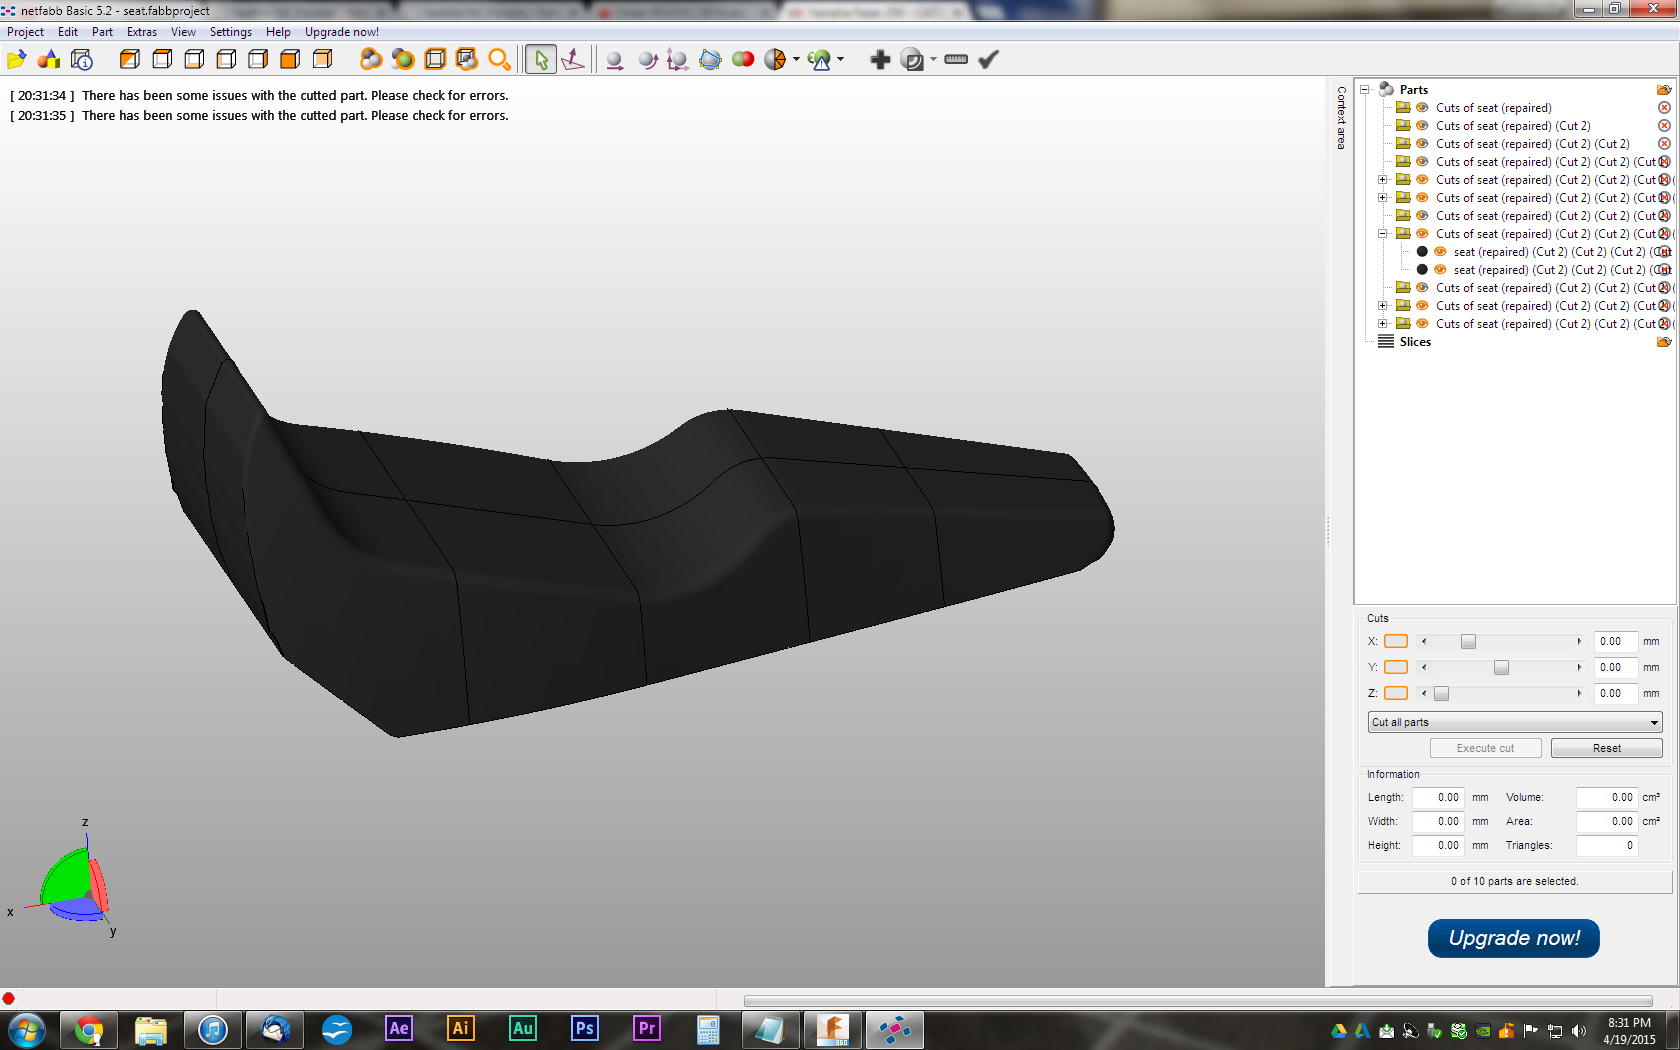Toggle eye icon of 'Cuts of seat (repaired) (Cut 2)'

coord(1422,126)
